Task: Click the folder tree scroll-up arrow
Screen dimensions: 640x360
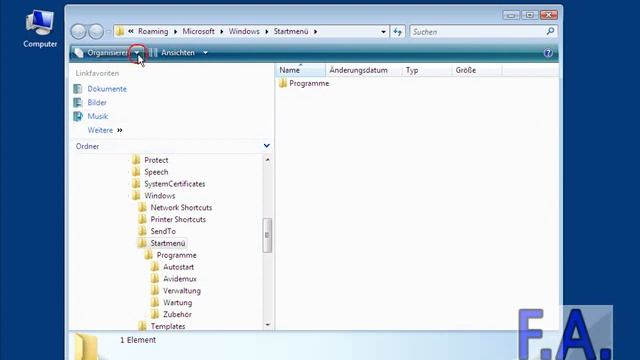Action: point(267,160)
